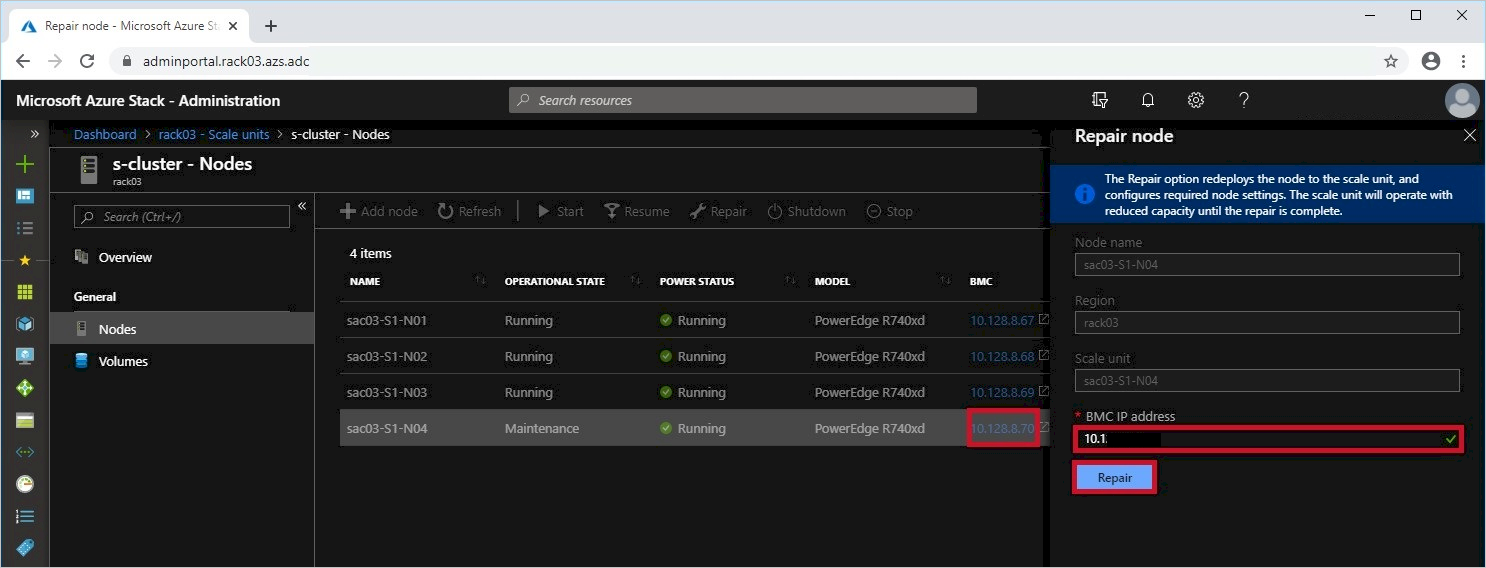Select node row sac03-S1-N02
This screenshot has height=568, width=1486.
[x=694, y=356]
